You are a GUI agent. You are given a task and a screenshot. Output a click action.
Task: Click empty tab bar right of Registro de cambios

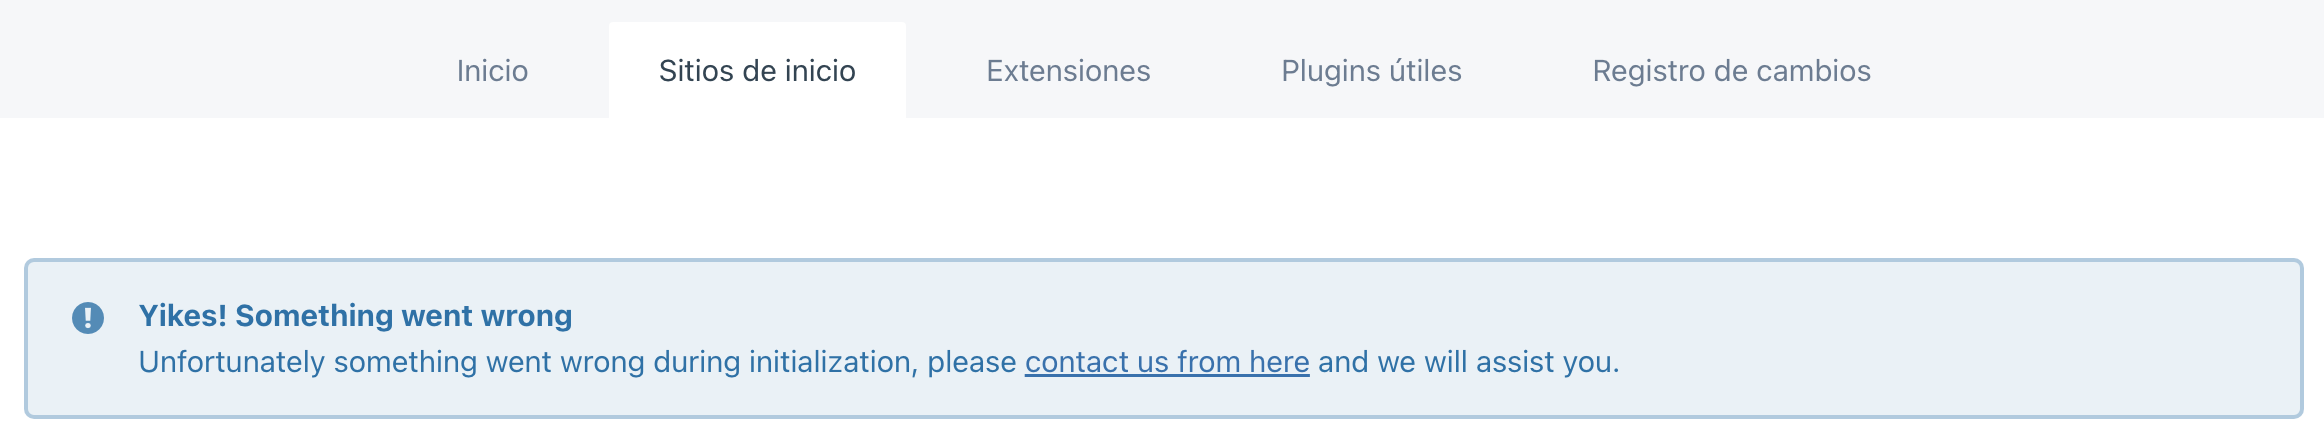(2100, 60)
